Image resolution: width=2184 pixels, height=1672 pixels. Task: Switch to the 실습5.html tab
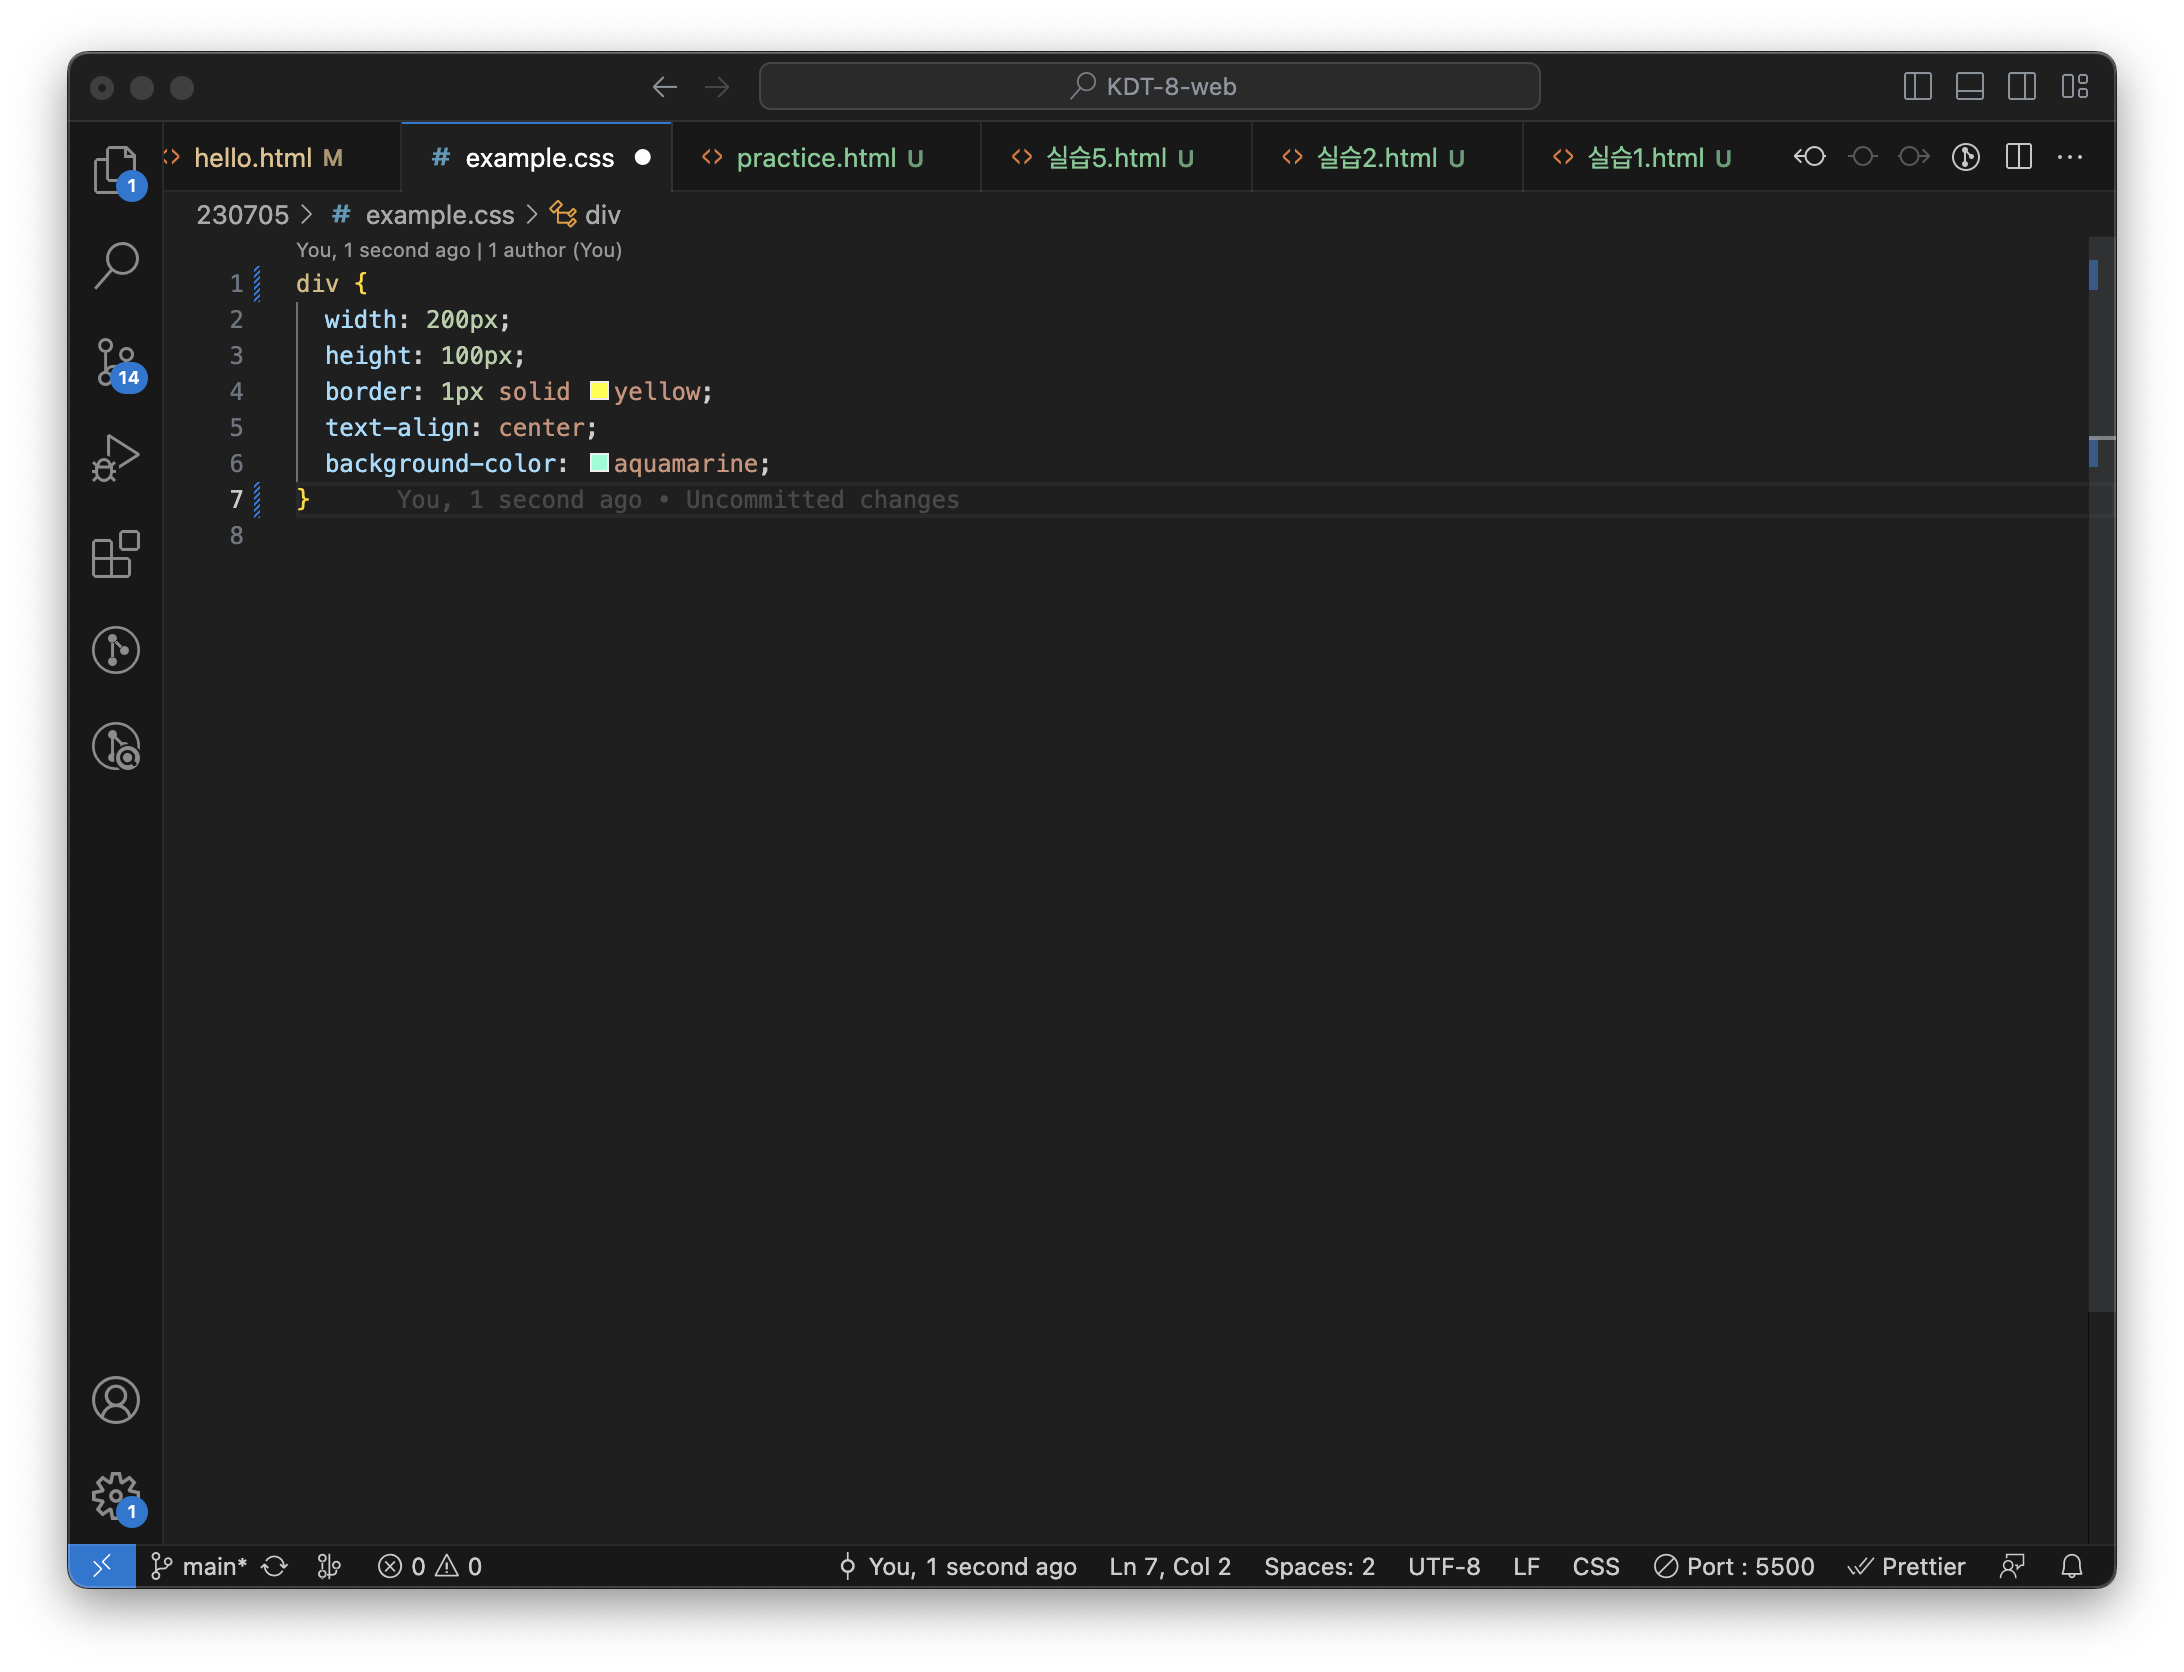[x=1118, y=158]
